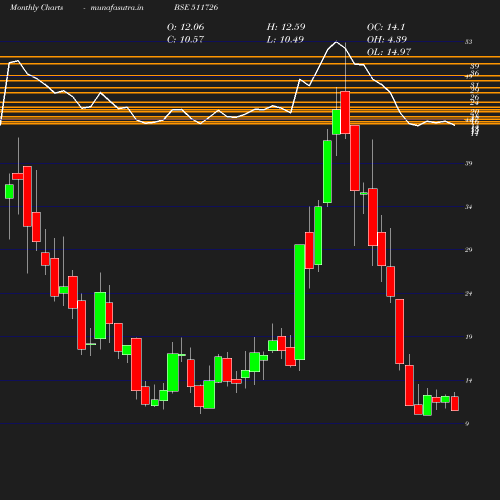Screen dimensions: 500x500
Task: Click the 'OC: 14.1' reading
Action: [x=386, y=27]
